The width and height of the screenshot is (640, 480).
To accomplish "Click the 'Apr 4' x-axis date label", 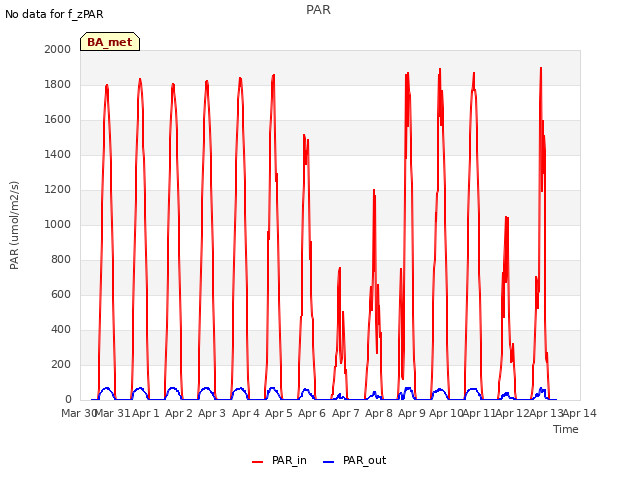I will coord(246,413).
